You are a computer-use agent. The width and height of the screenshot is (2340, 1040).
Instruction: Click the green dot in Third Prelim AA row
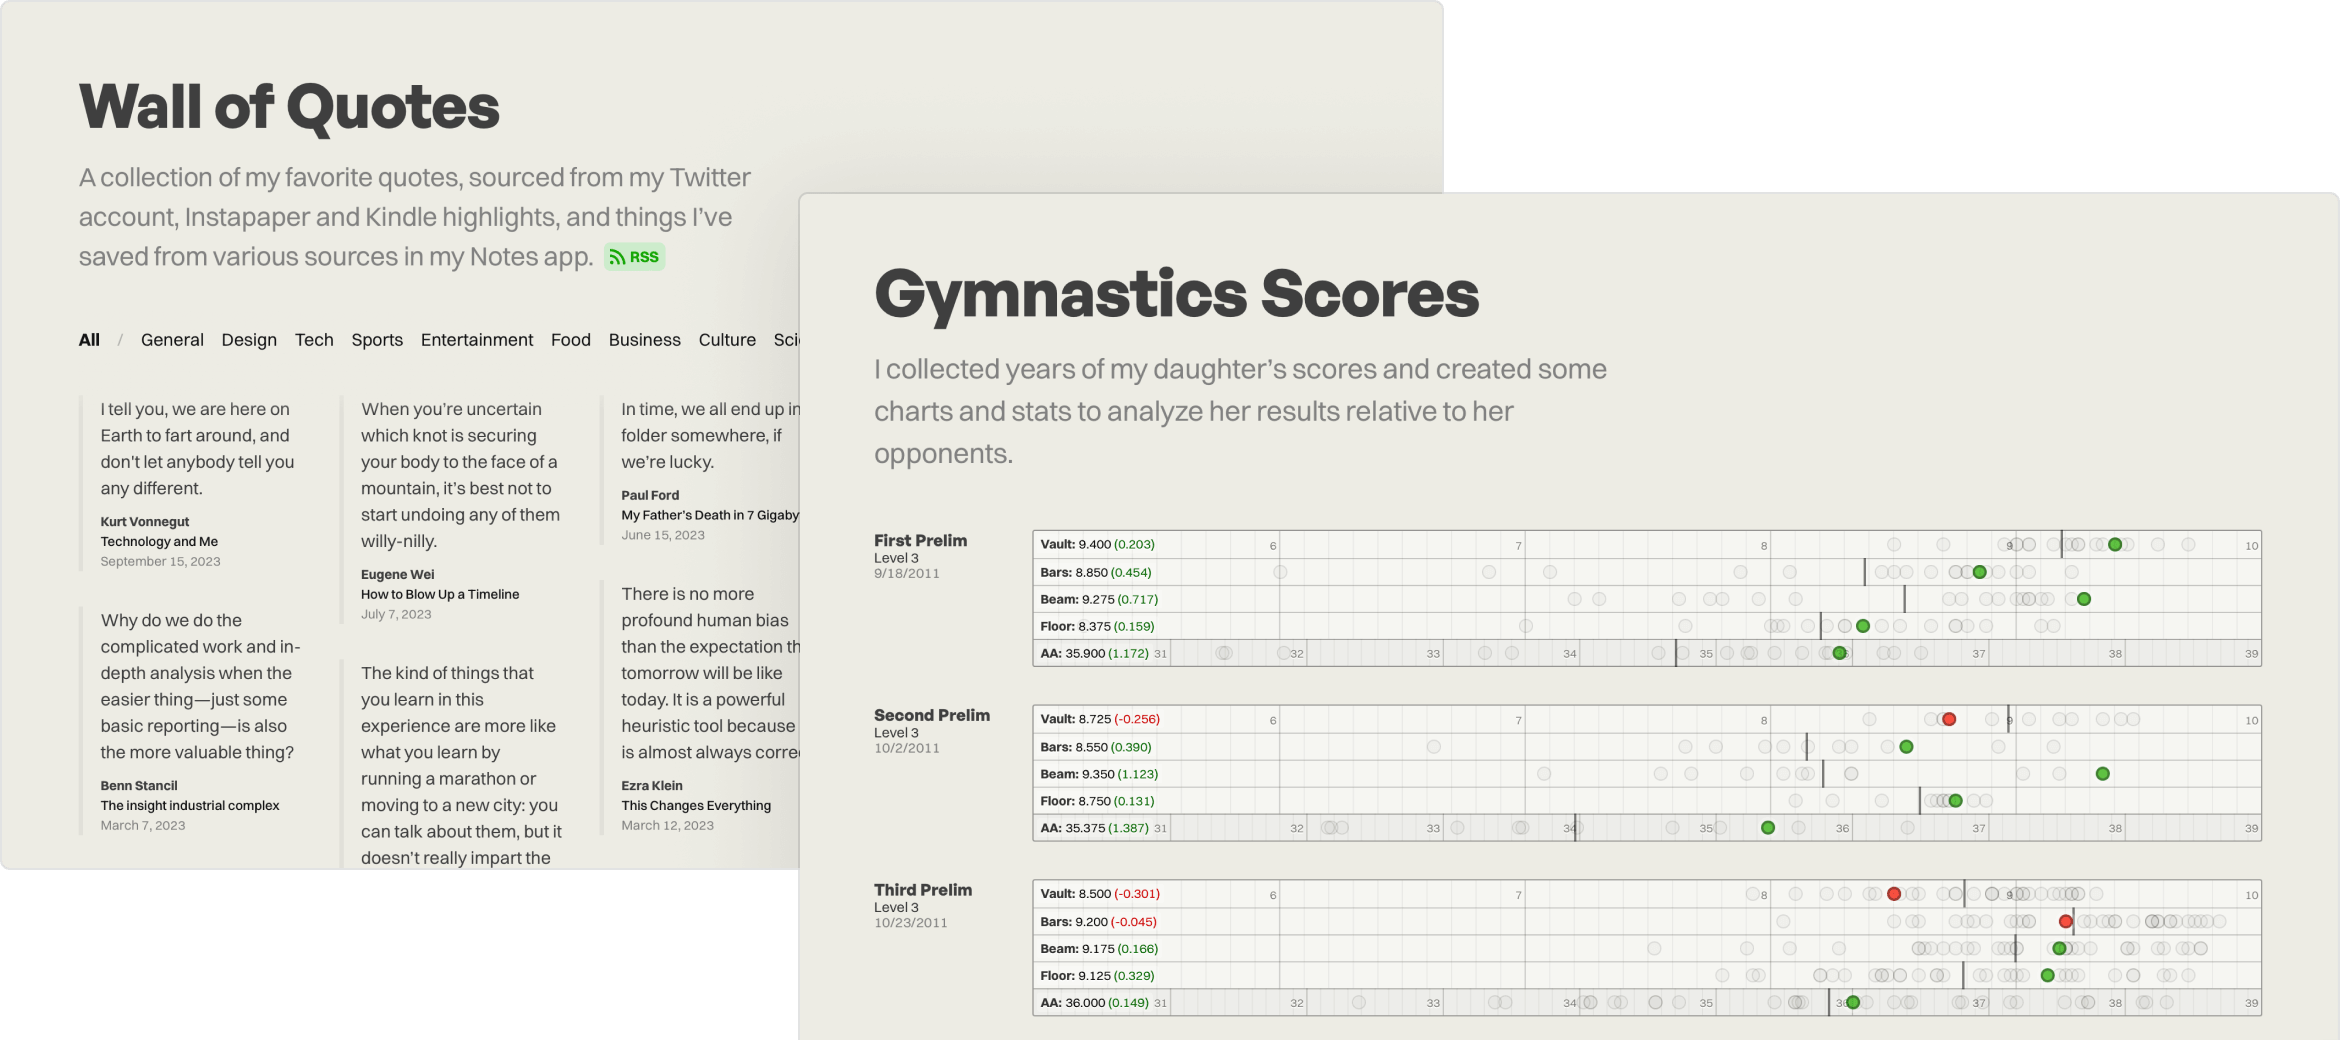[x=1853, y=1002]
